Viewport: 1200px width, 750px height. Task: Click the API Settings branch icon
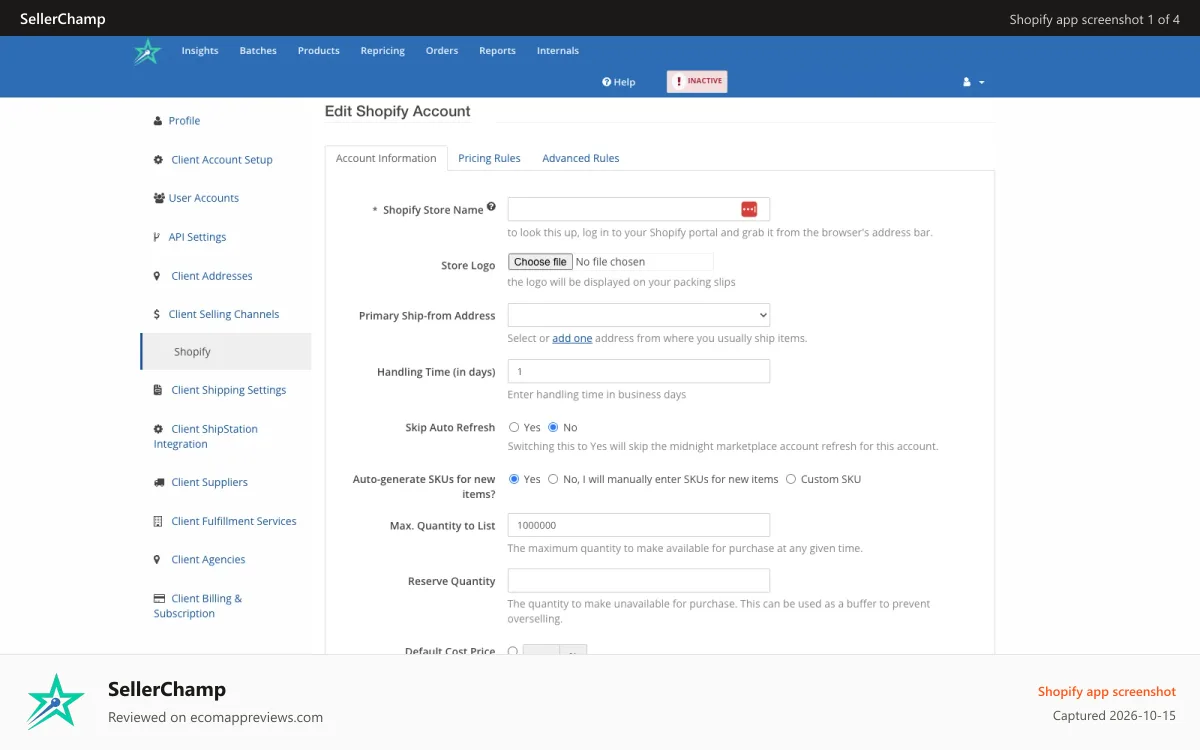coord(157,237)
